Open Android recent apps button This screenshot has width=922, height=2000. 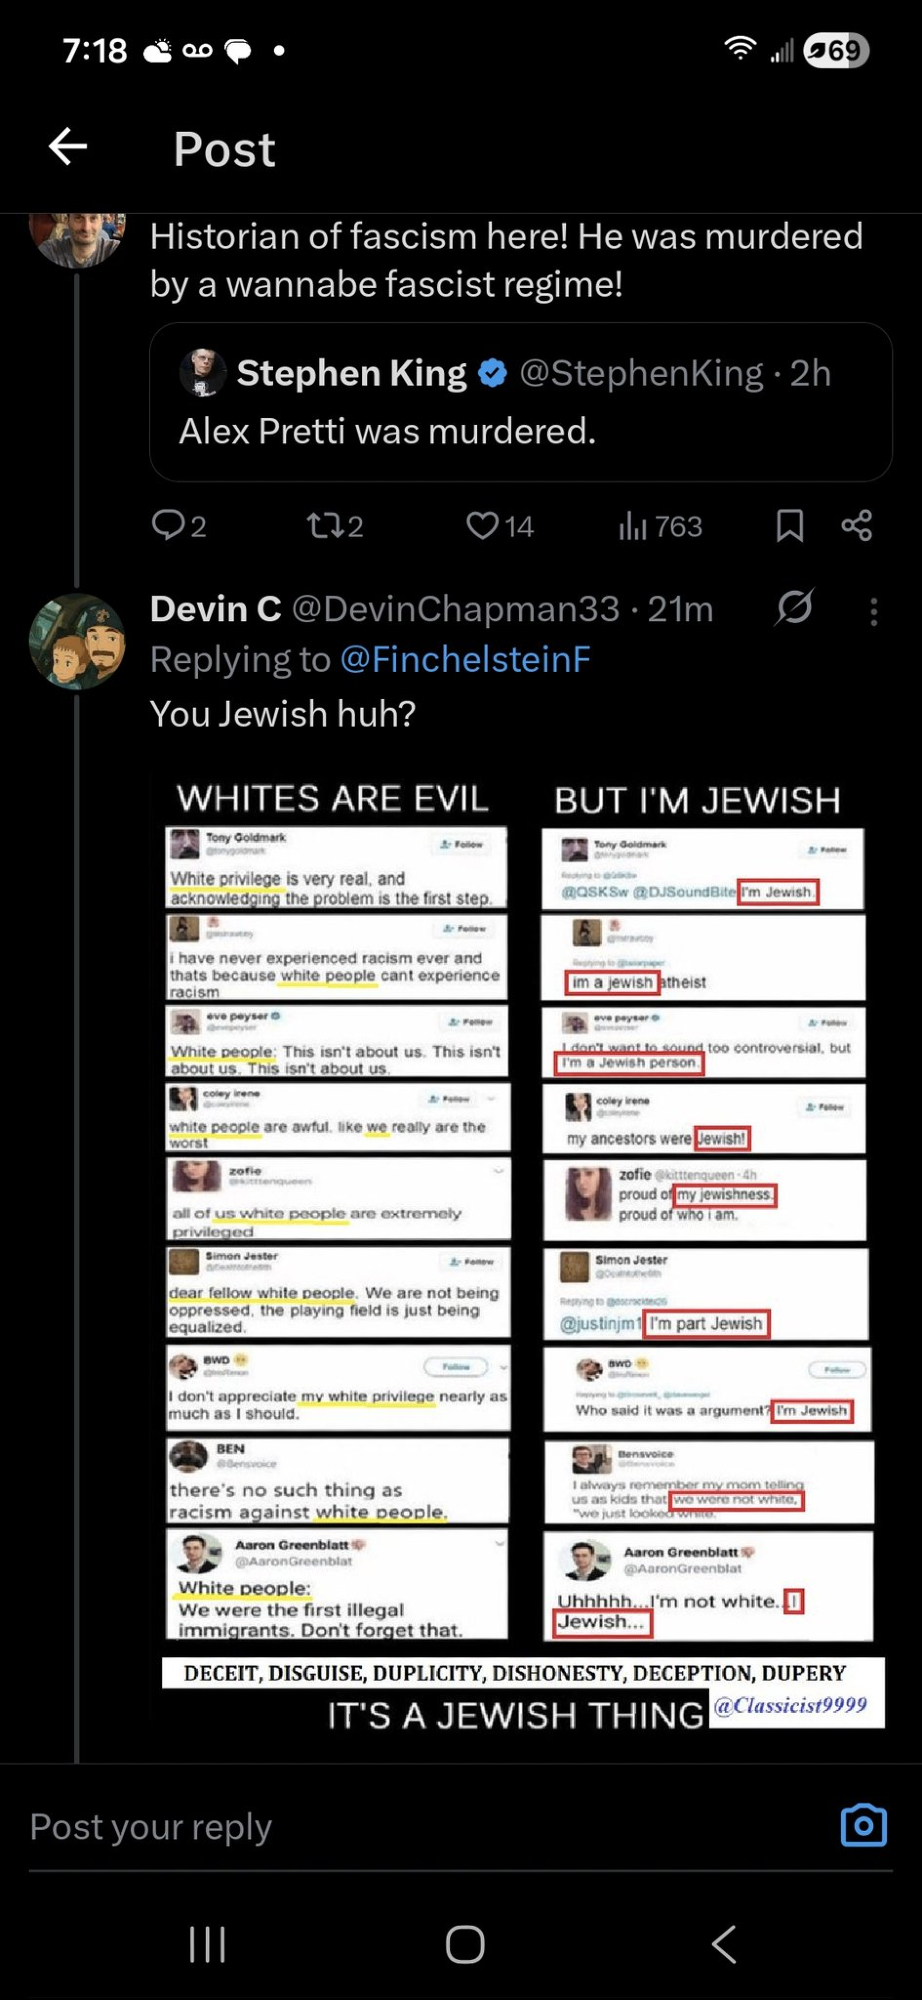pos(207,1945)
